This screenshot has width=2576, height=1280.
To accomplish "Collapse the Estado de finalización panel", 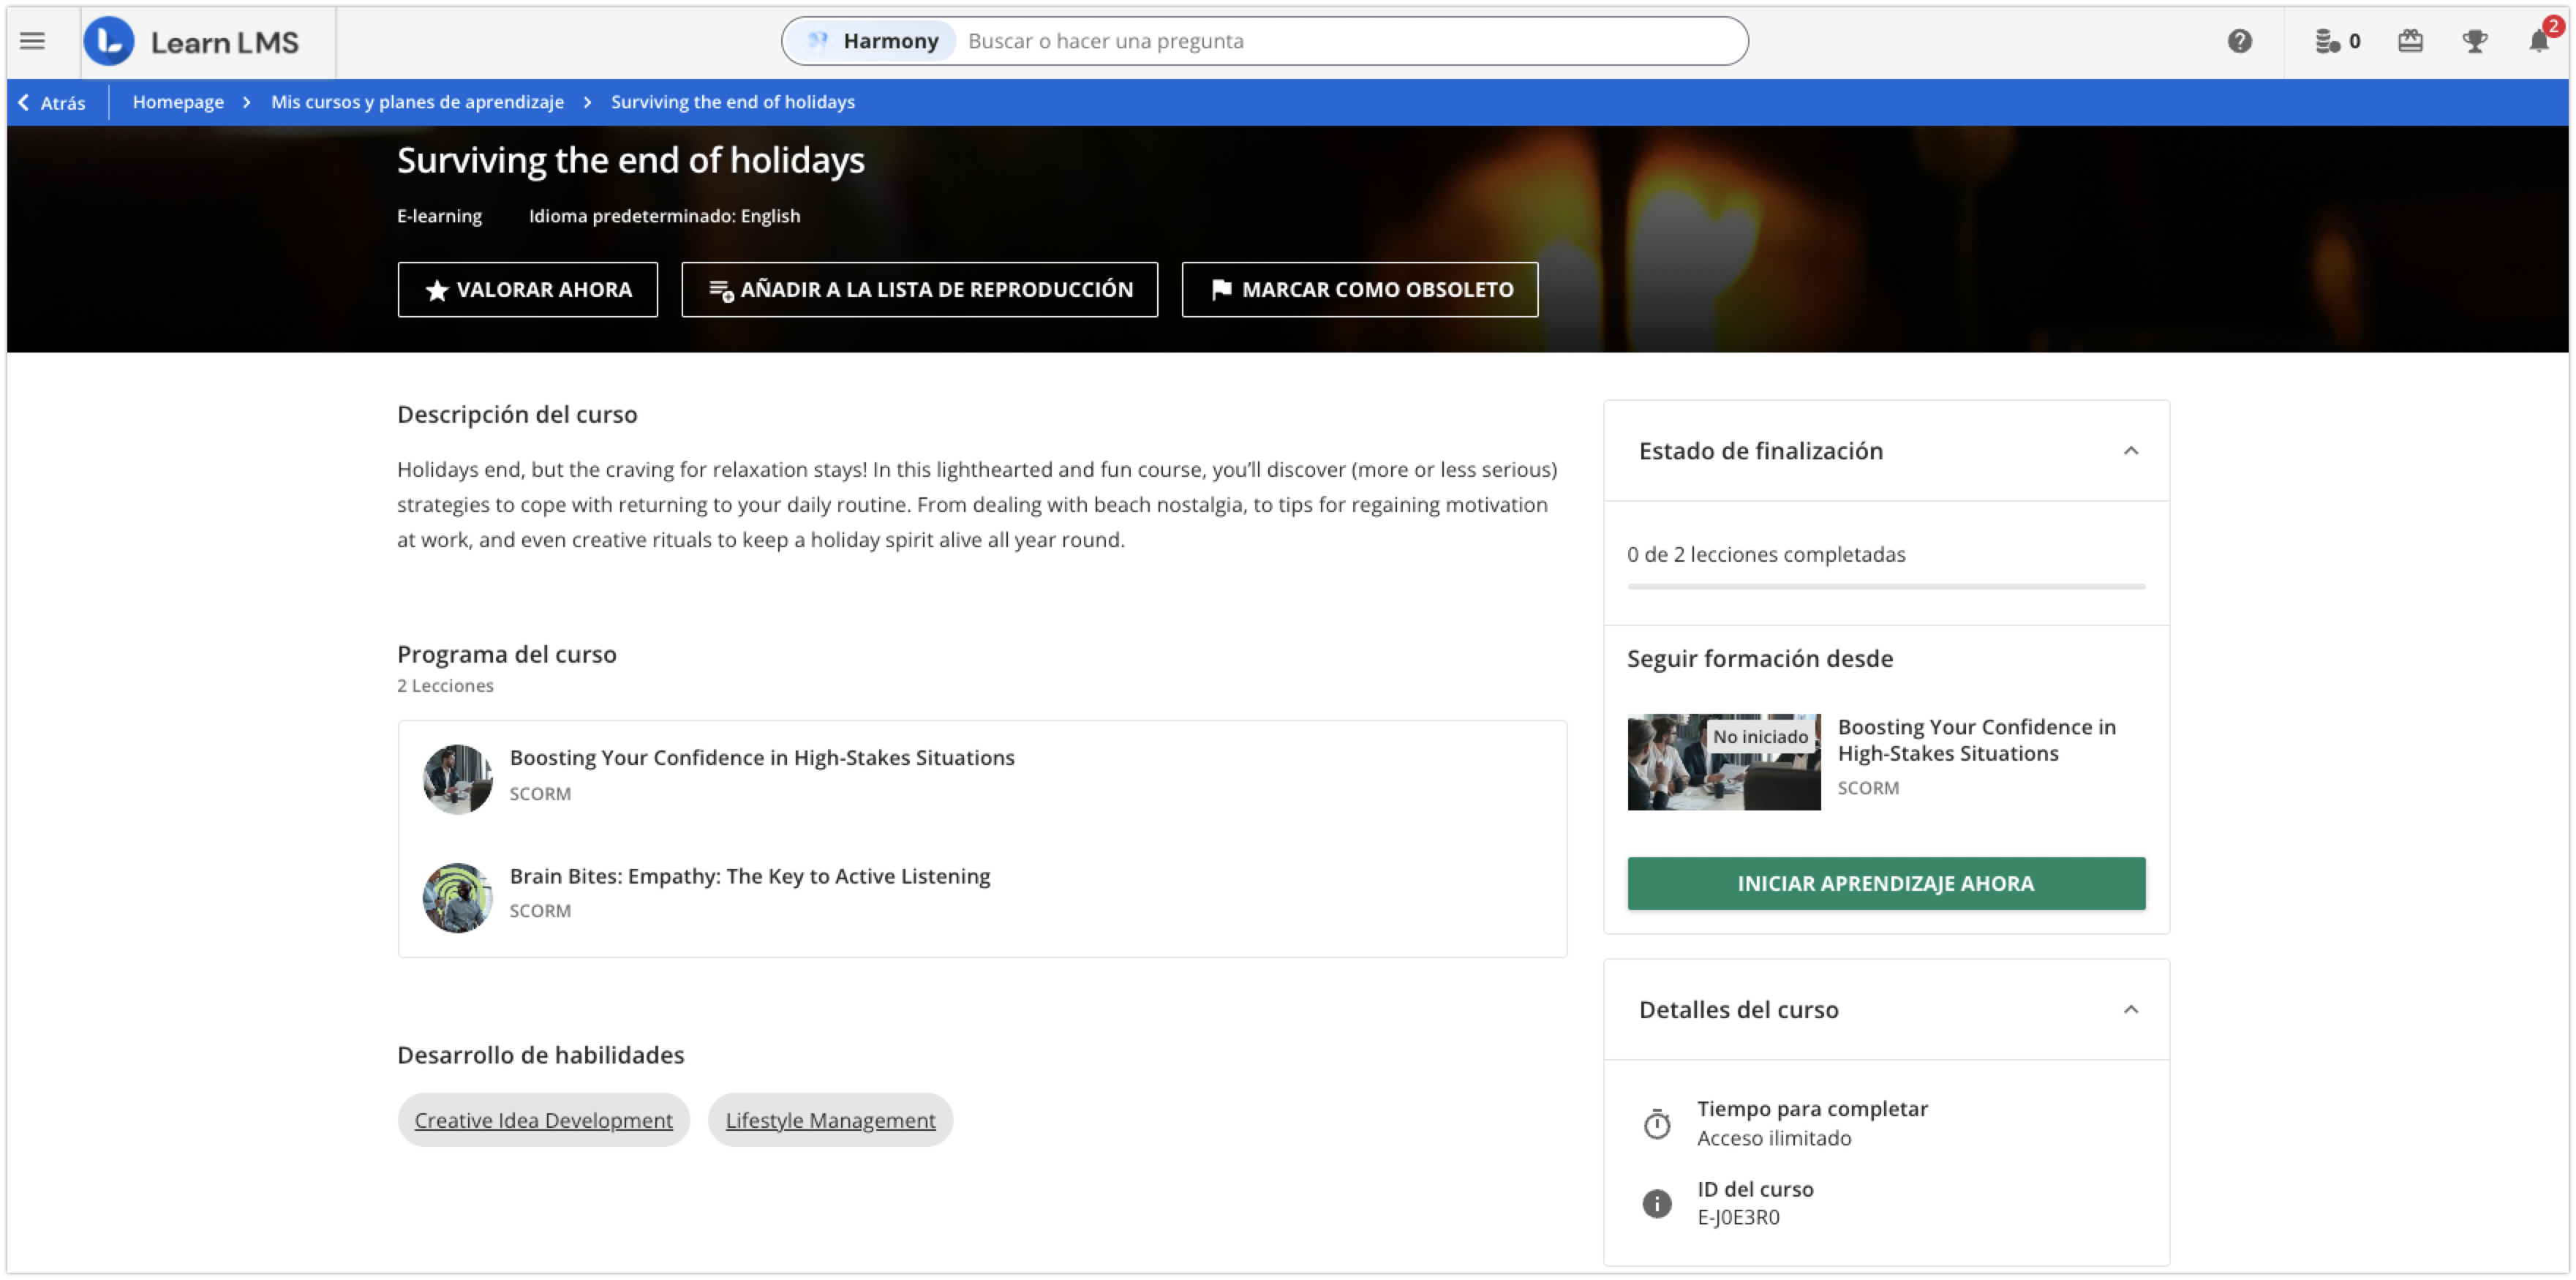I will pyautogui.click(x=2130, y=451).
